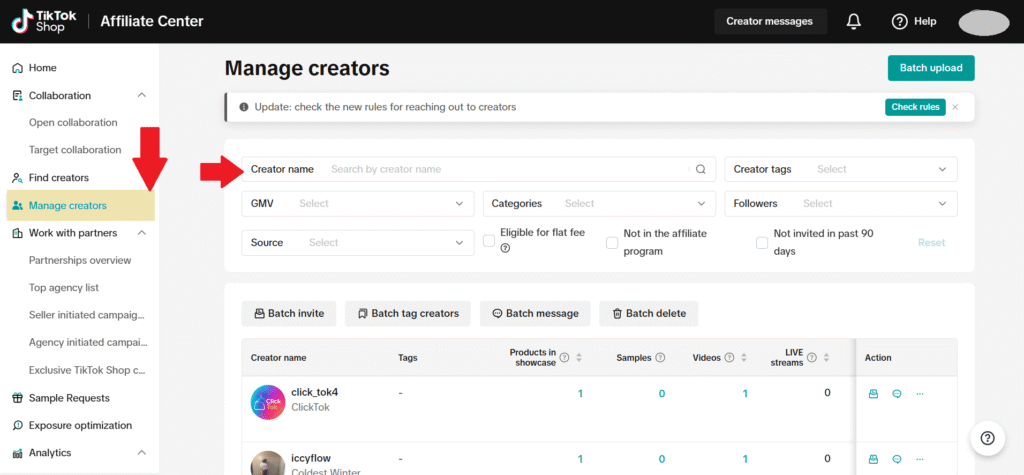
Task: Click the message icon for click_tok4 row
Action: [x=896, y=394]
